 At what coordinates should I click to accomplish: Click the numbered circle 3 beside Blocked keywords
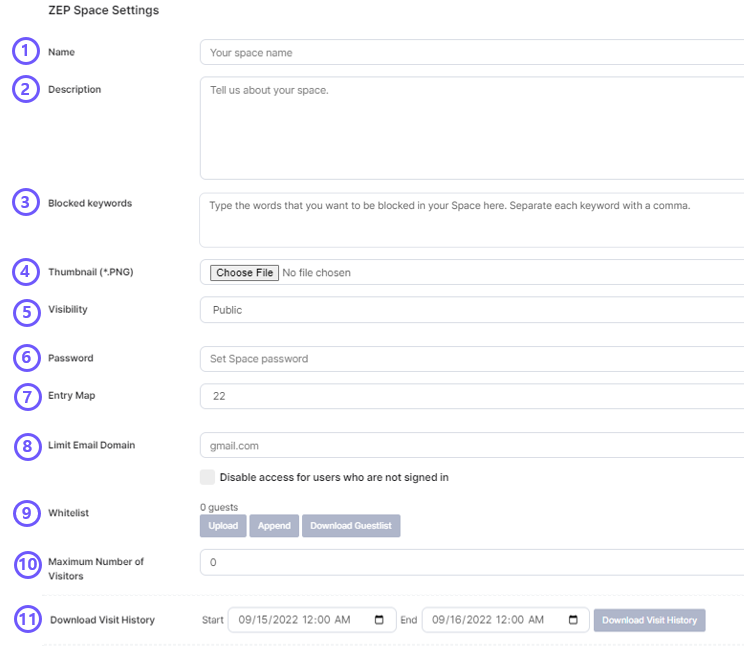pyautogui.click(x=27, y=203)
